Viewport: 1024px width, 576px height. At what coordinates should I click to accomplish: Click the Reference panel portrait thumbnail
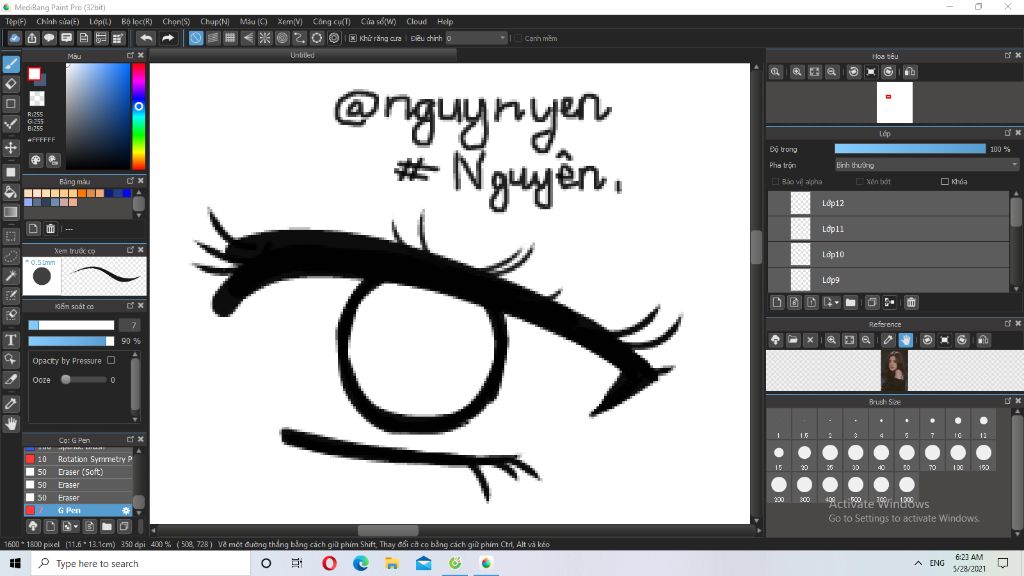tap(894, 370)
